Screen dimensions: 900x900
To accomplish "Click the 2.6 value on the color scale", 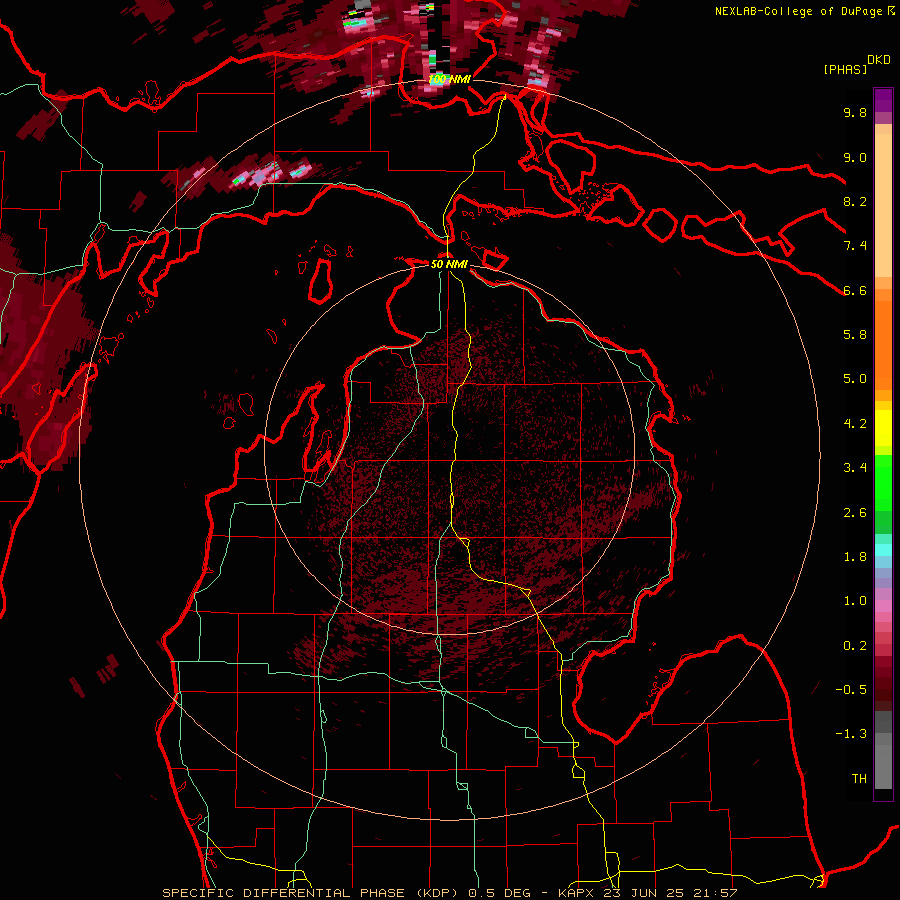I will (x=855, y=513).
